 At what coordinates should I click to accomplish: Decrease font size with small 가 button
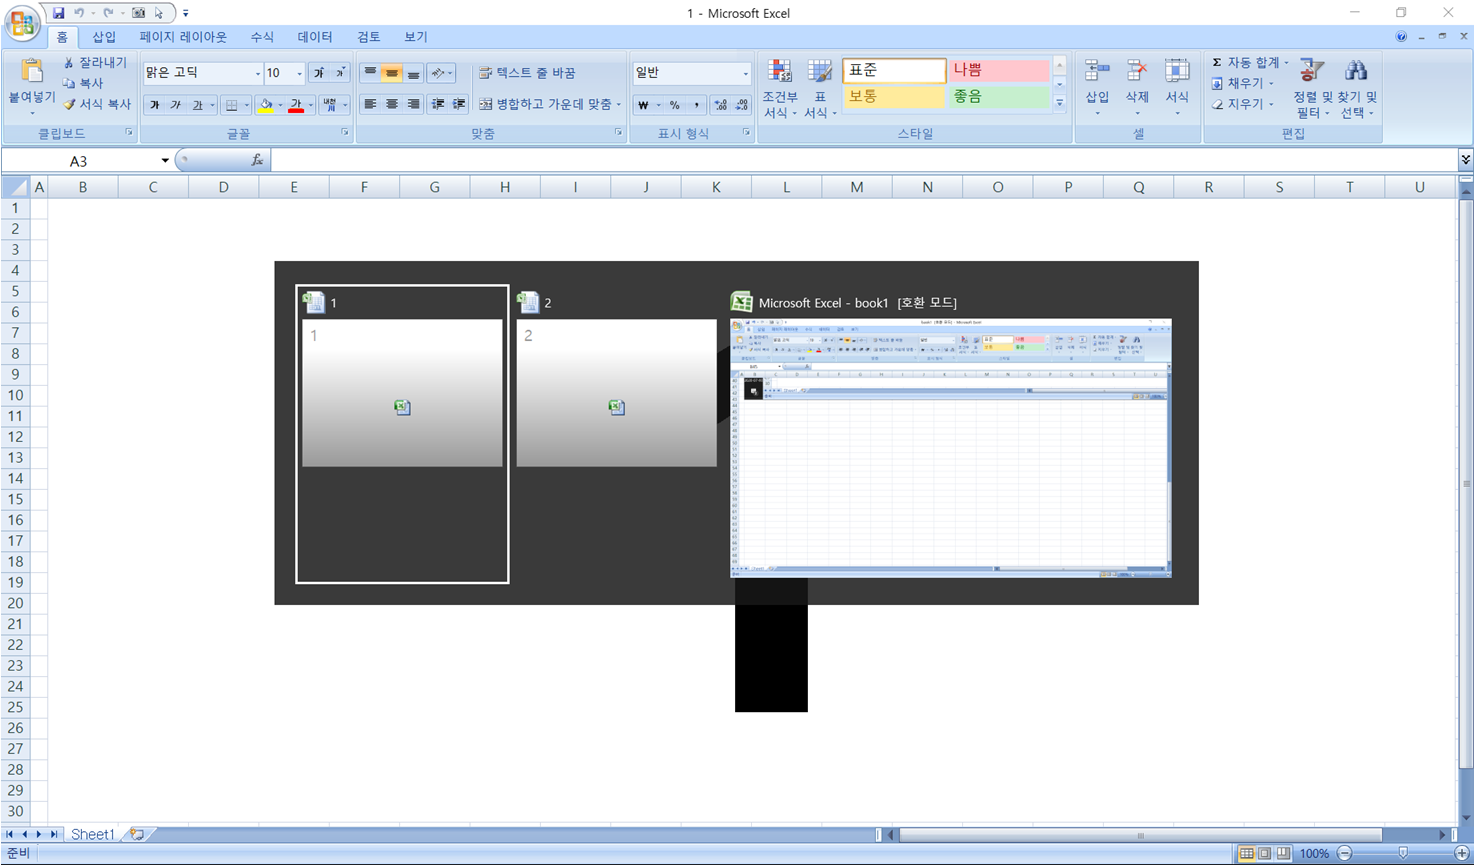click(340, 73)
